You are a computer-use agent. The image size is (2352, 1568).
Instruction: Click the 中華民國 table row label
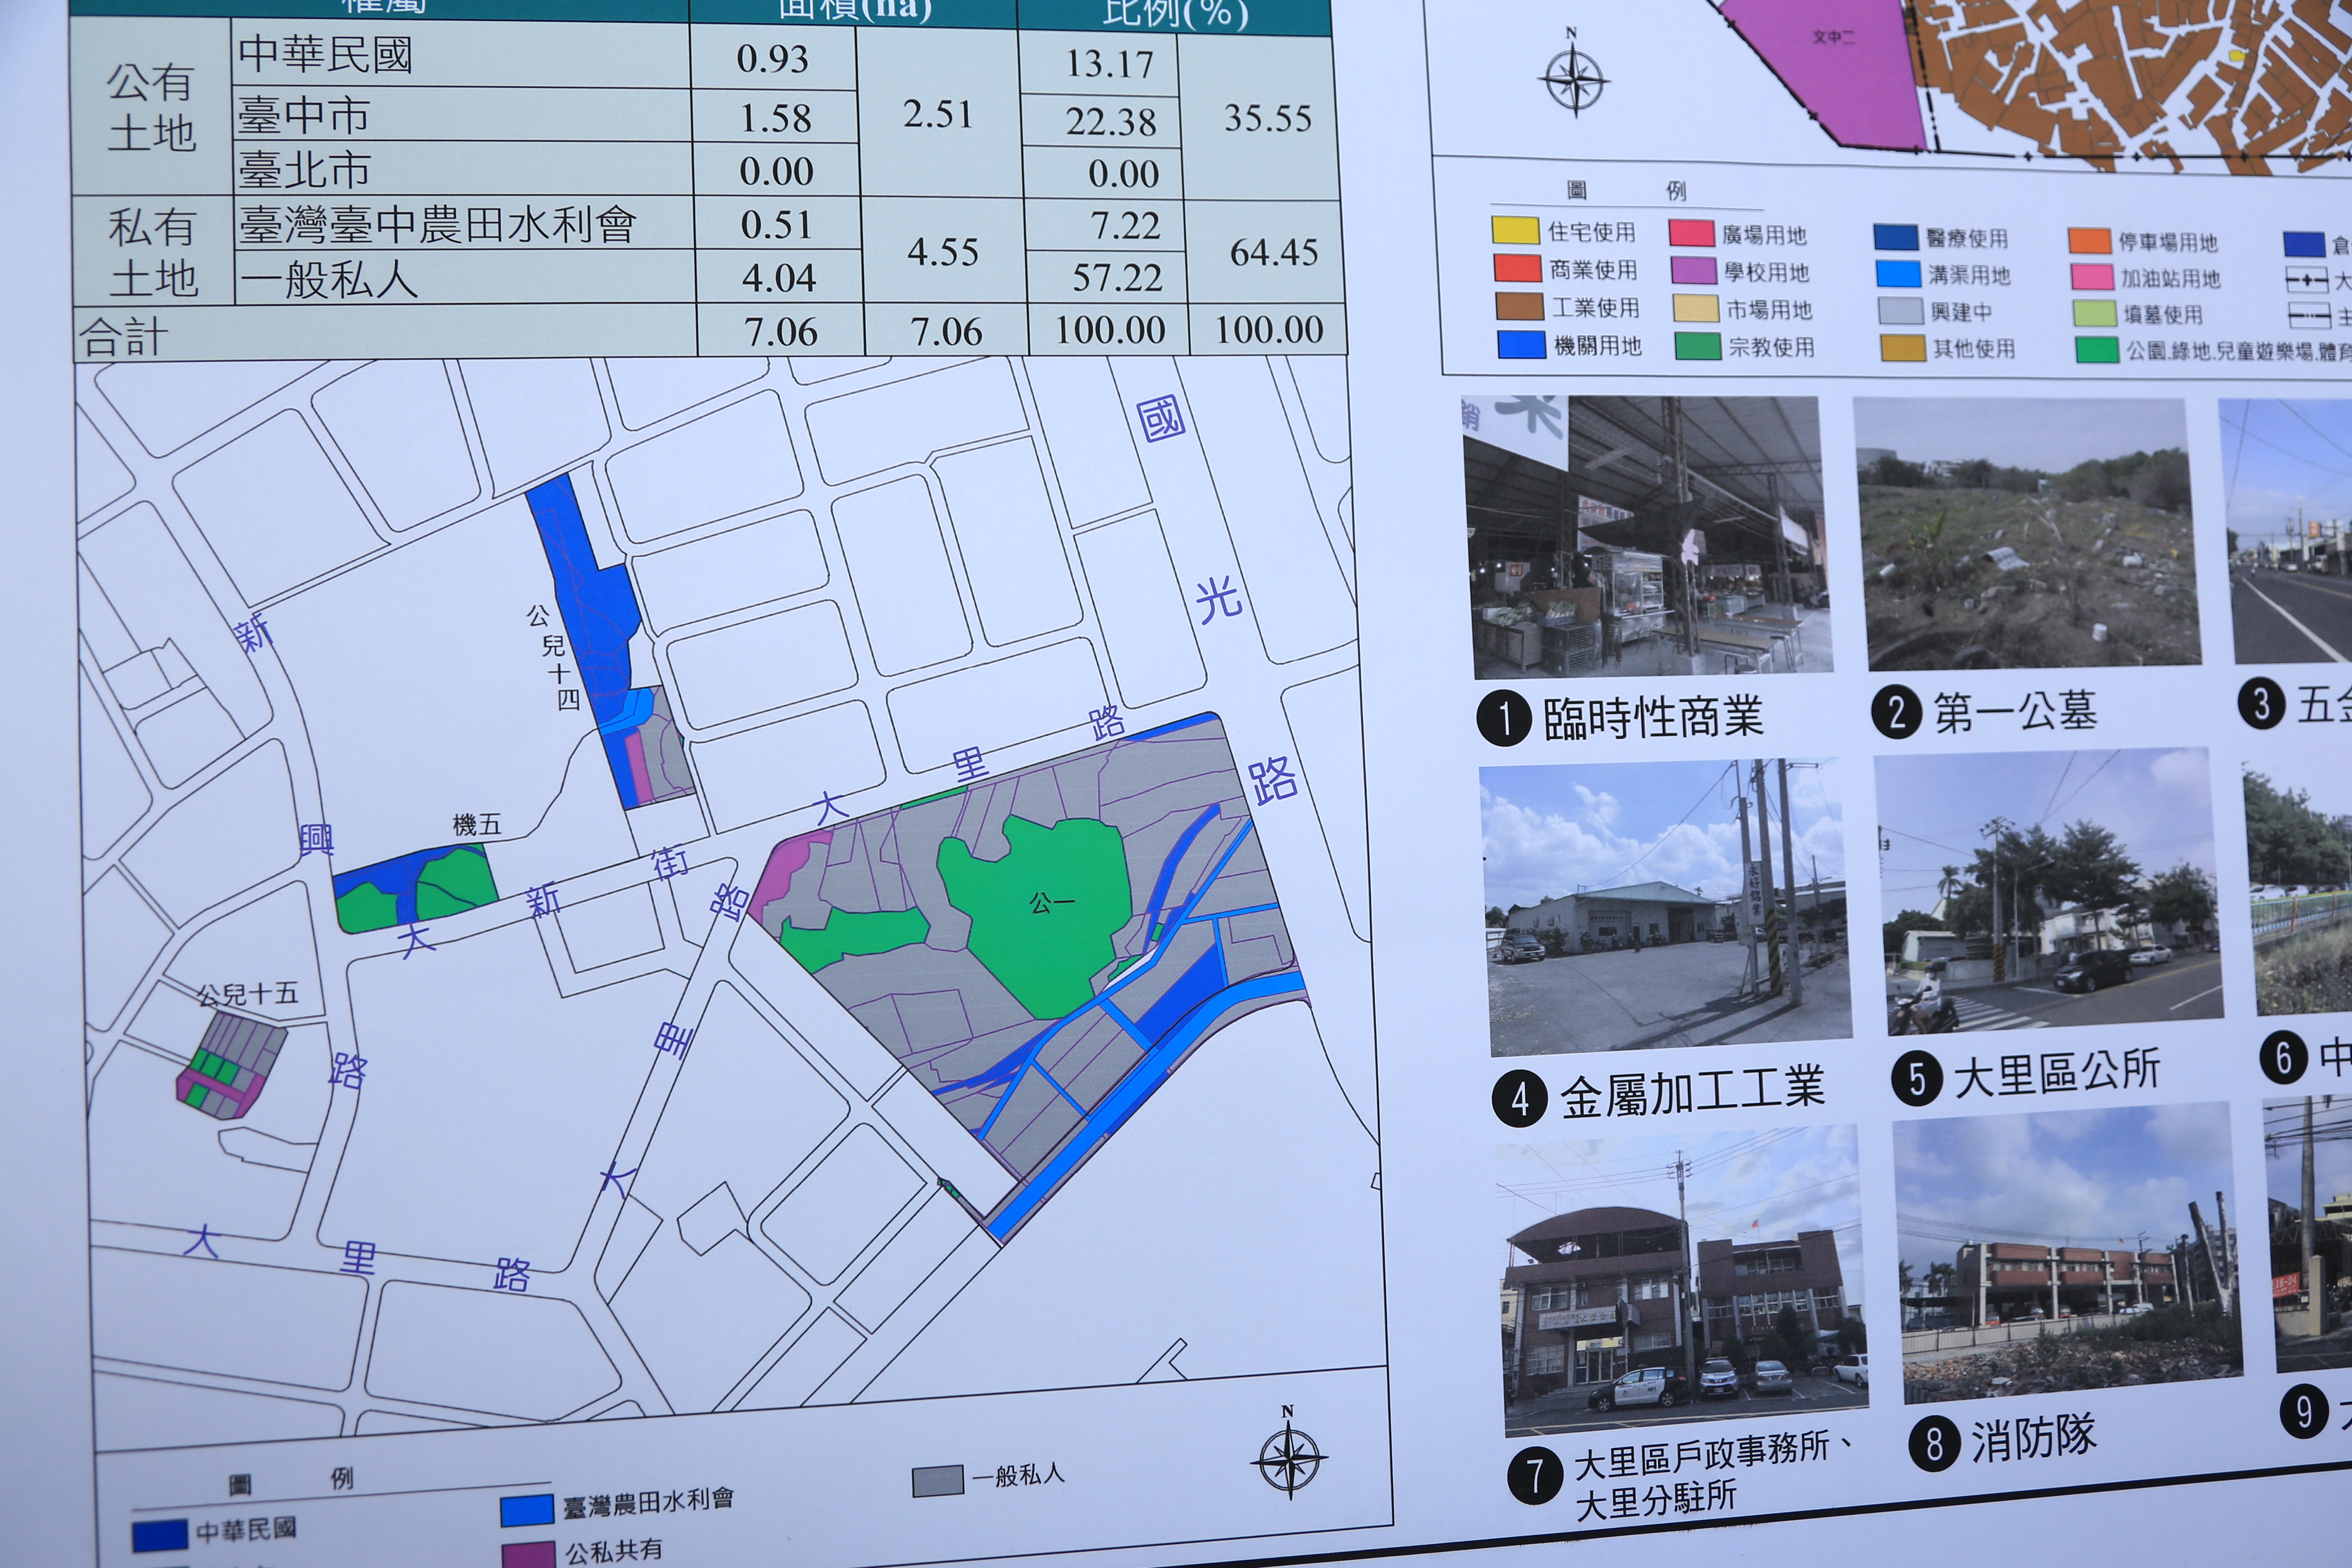325,54
